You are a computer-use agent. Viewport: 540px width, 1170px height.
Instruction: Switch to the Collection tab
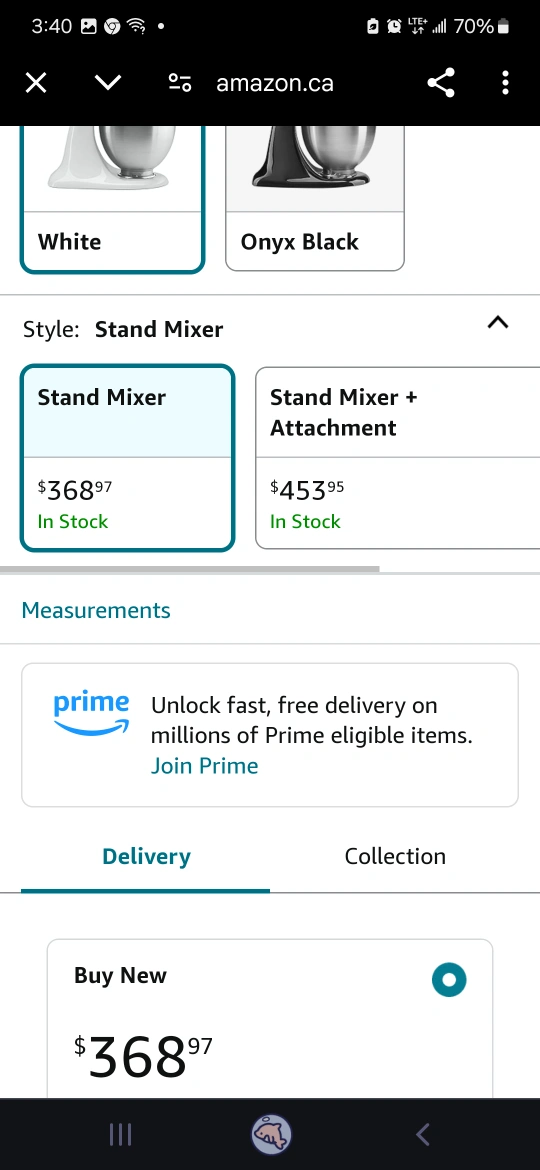(x=395, y=857)
